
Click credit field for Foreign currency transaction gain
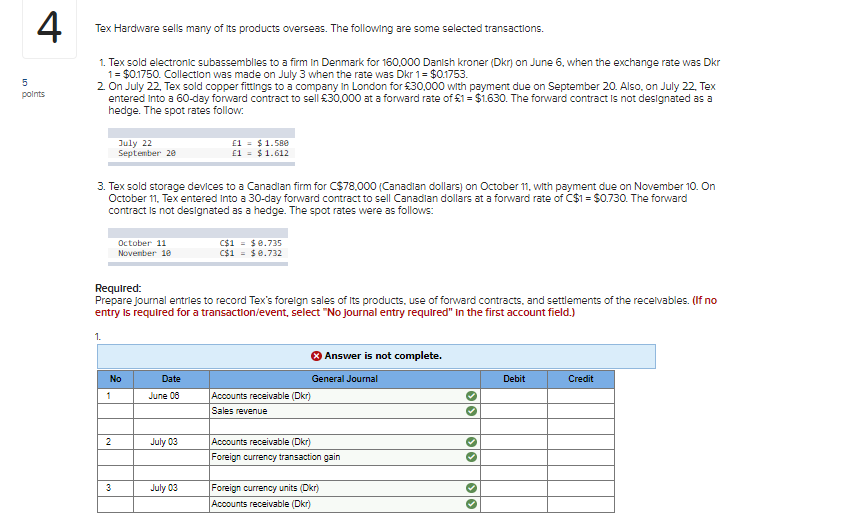pos(581,458)
